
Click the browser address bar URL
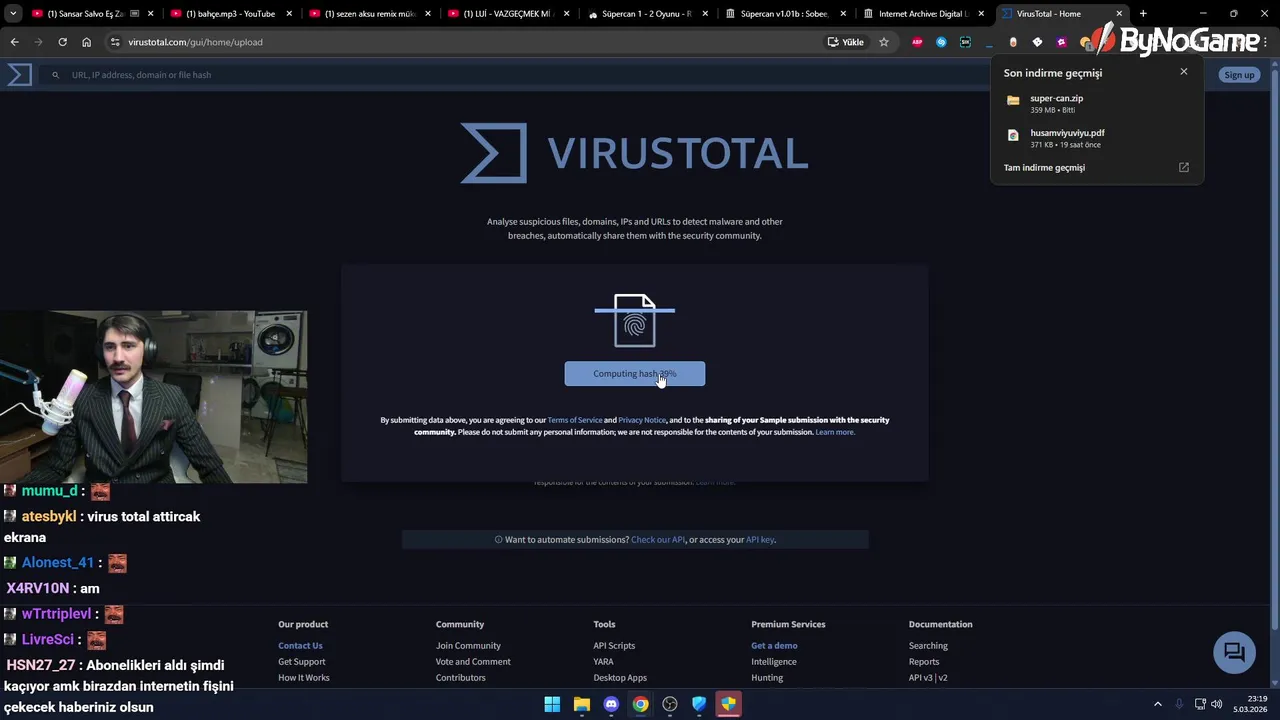click(195, 42)
